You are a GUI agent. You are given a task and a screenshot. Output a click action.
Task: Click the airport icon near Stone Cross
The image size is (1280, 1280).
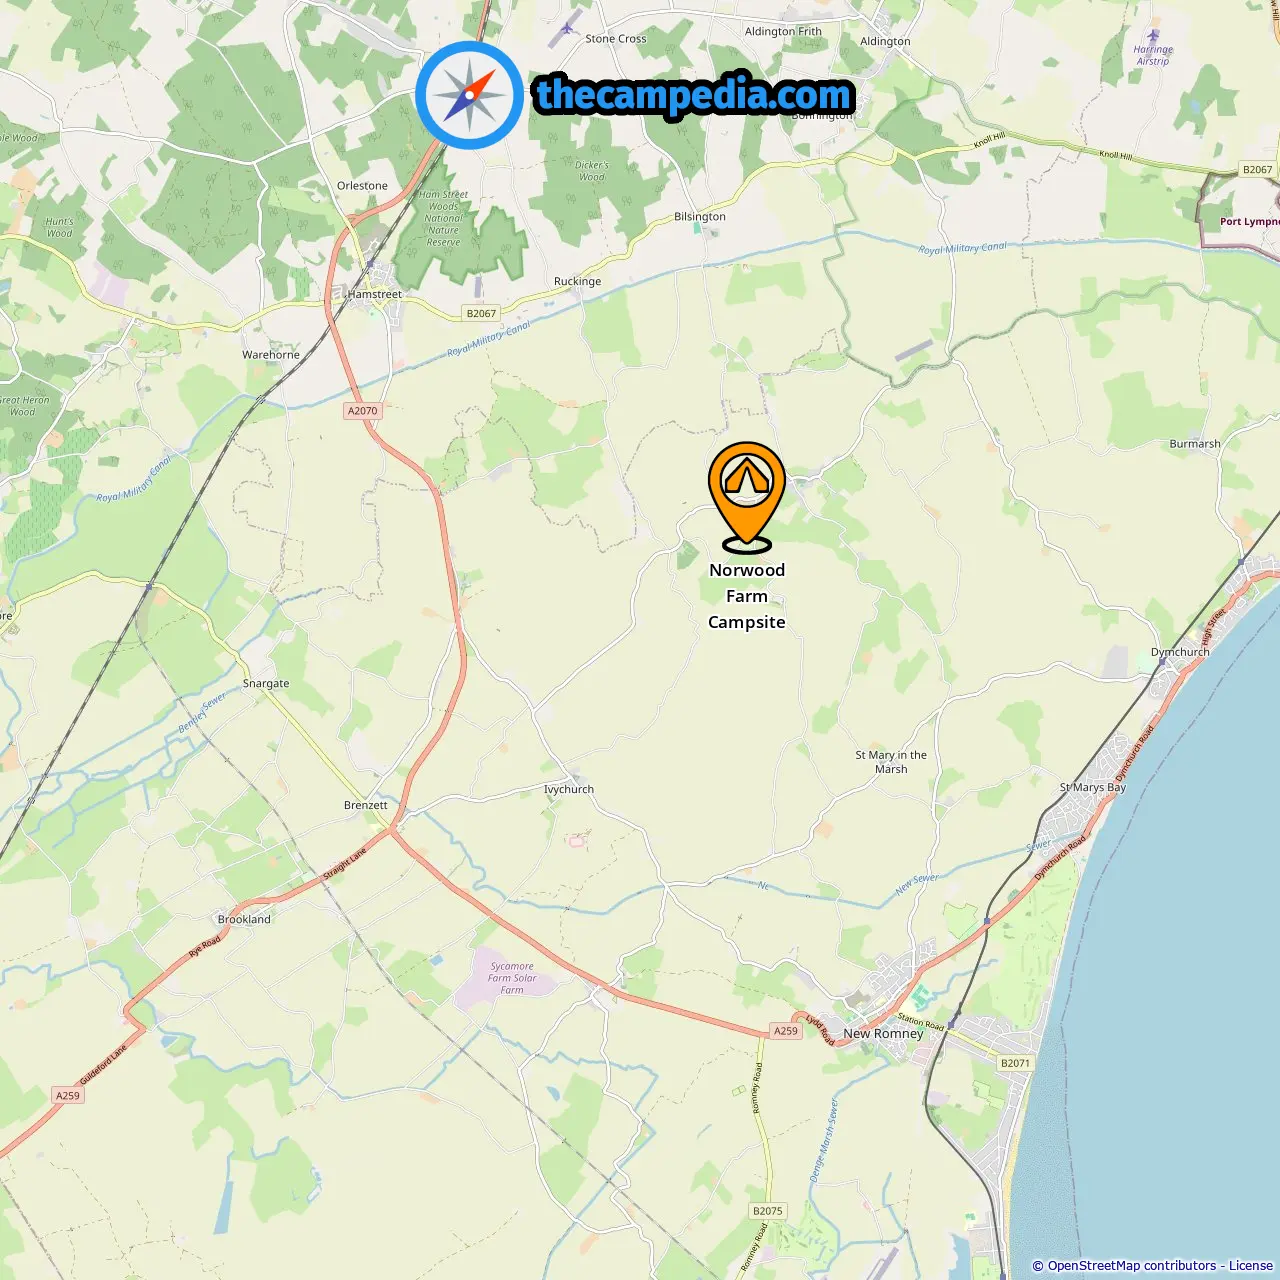(x=568, y=27)
